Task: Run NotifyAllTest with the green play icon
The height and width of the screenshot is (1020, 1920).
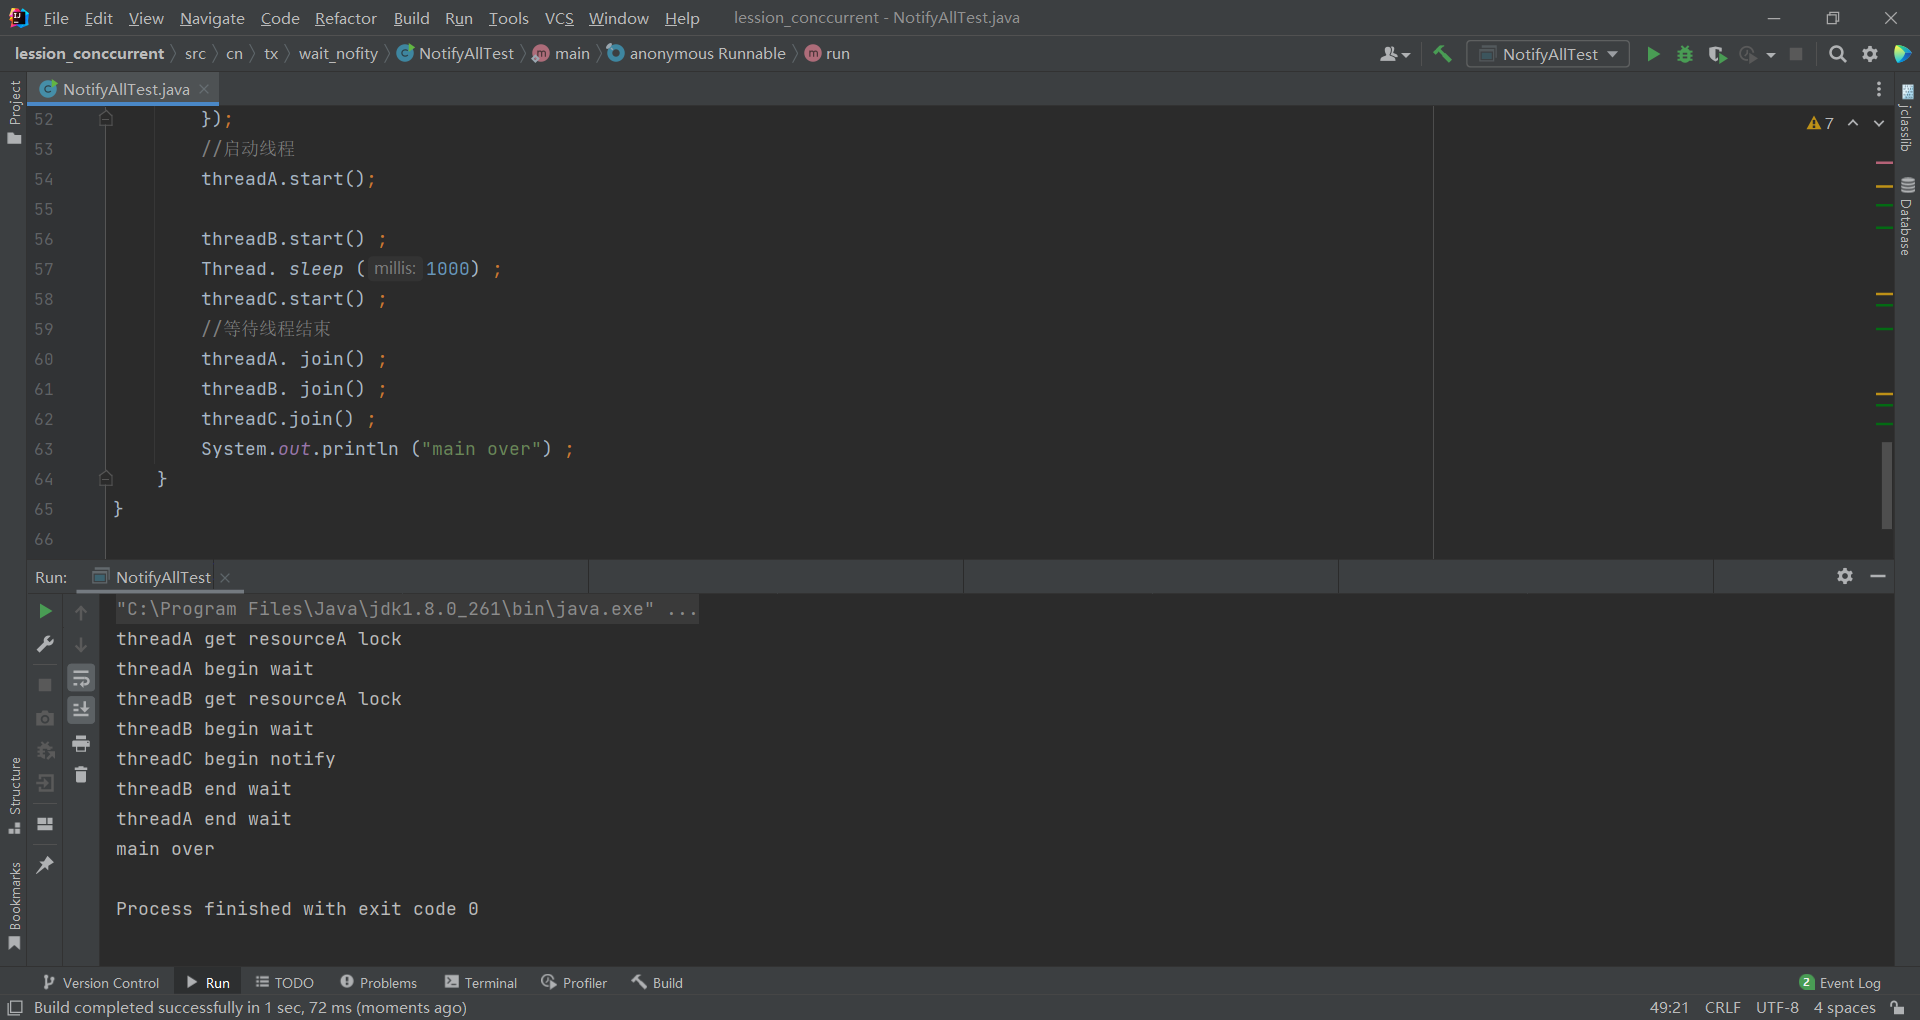Action: pos(1653,54)
